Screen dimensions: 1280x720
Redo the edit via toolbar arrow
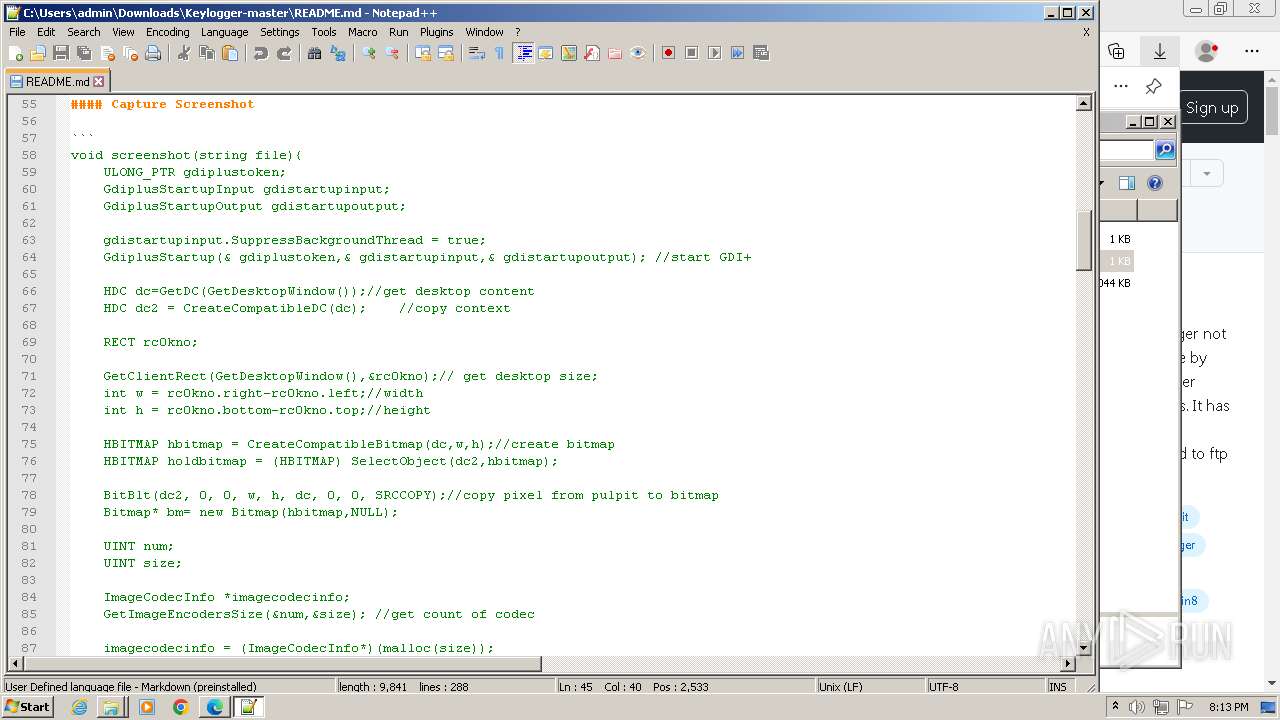(x=284, y=53)
